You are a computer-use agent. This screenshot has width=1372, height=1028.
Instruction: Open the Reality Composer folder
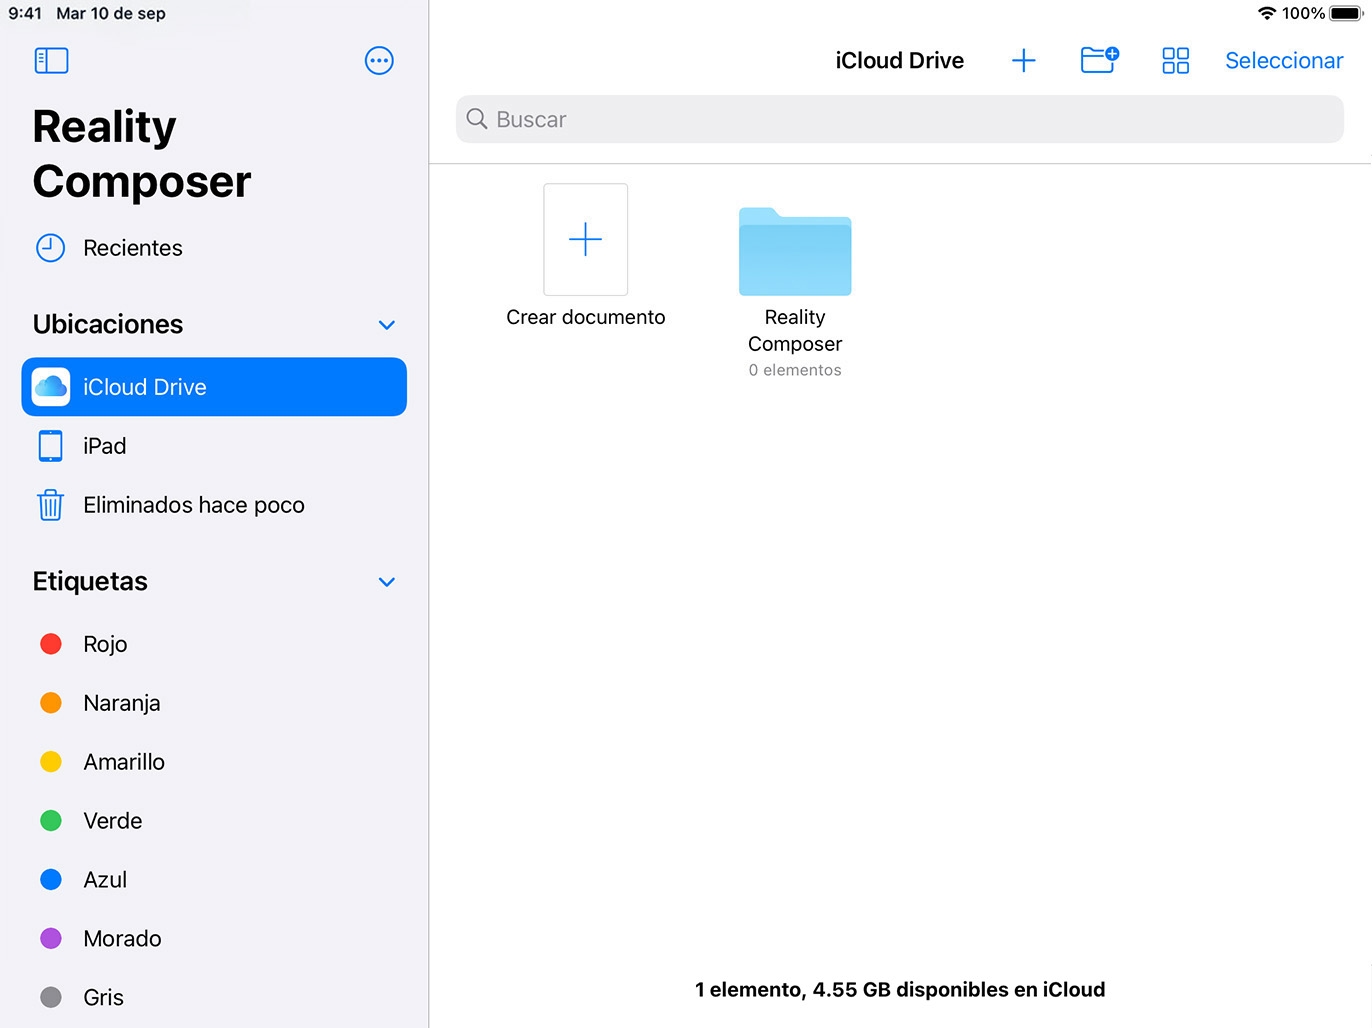click(795, 251)
